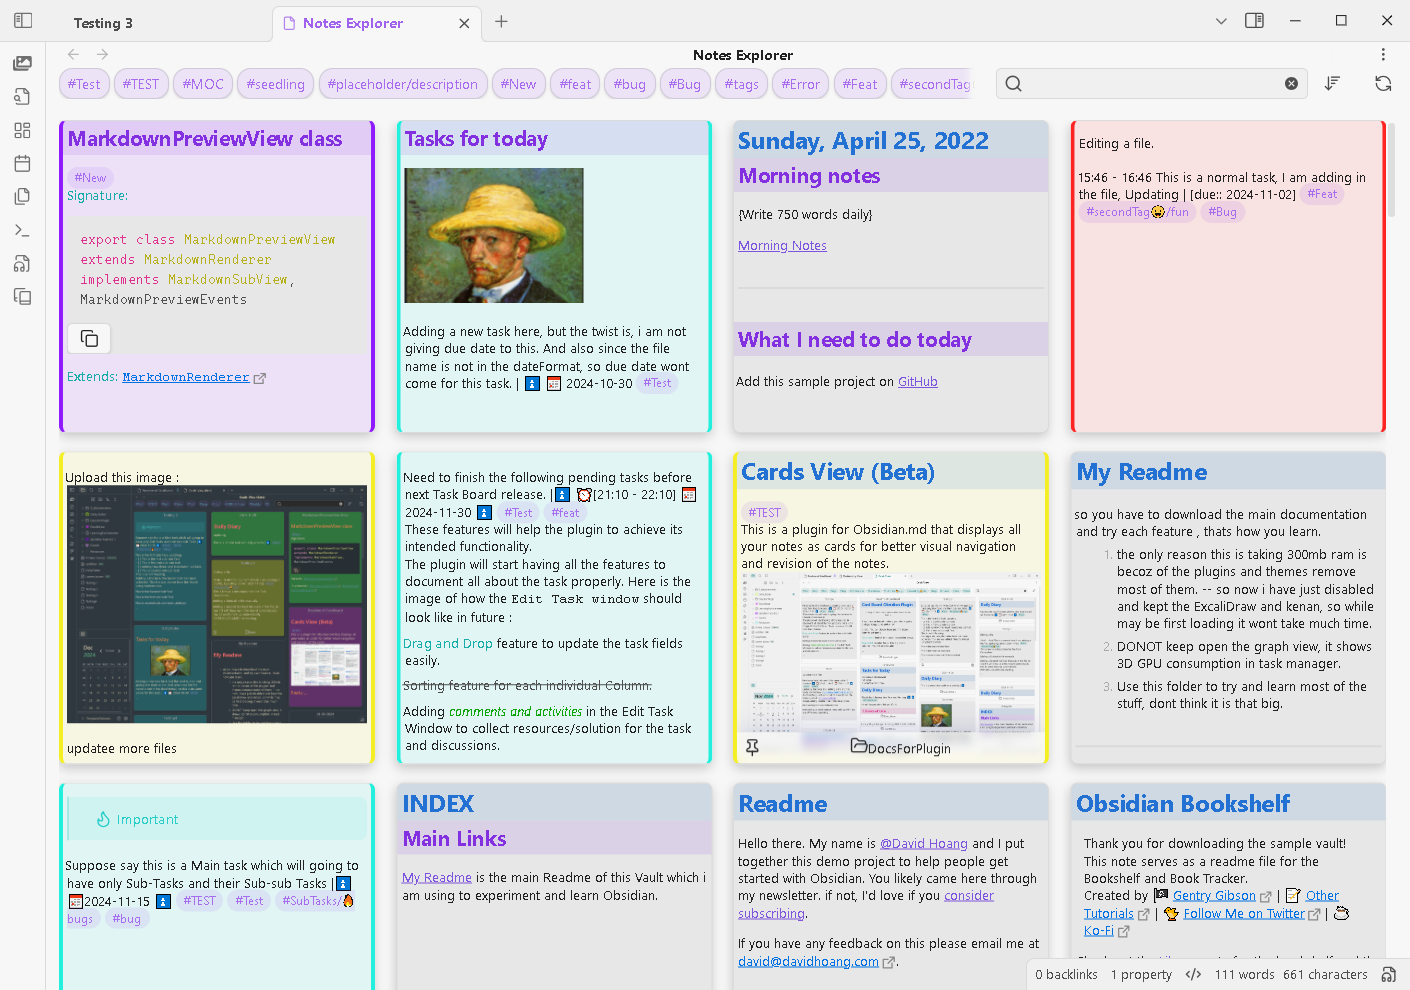Filter by the #New tag chip

(518, 84)
